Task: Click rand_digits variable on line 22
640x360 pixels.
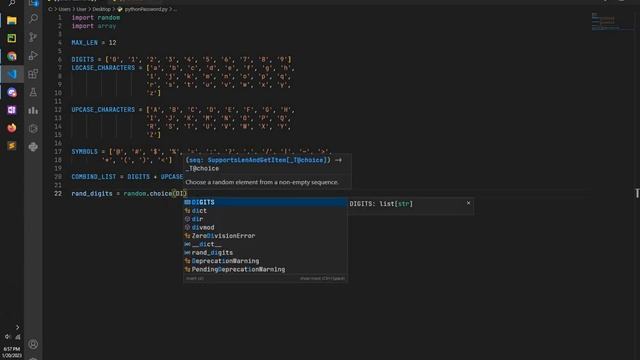Action: (x=92, y=193)
